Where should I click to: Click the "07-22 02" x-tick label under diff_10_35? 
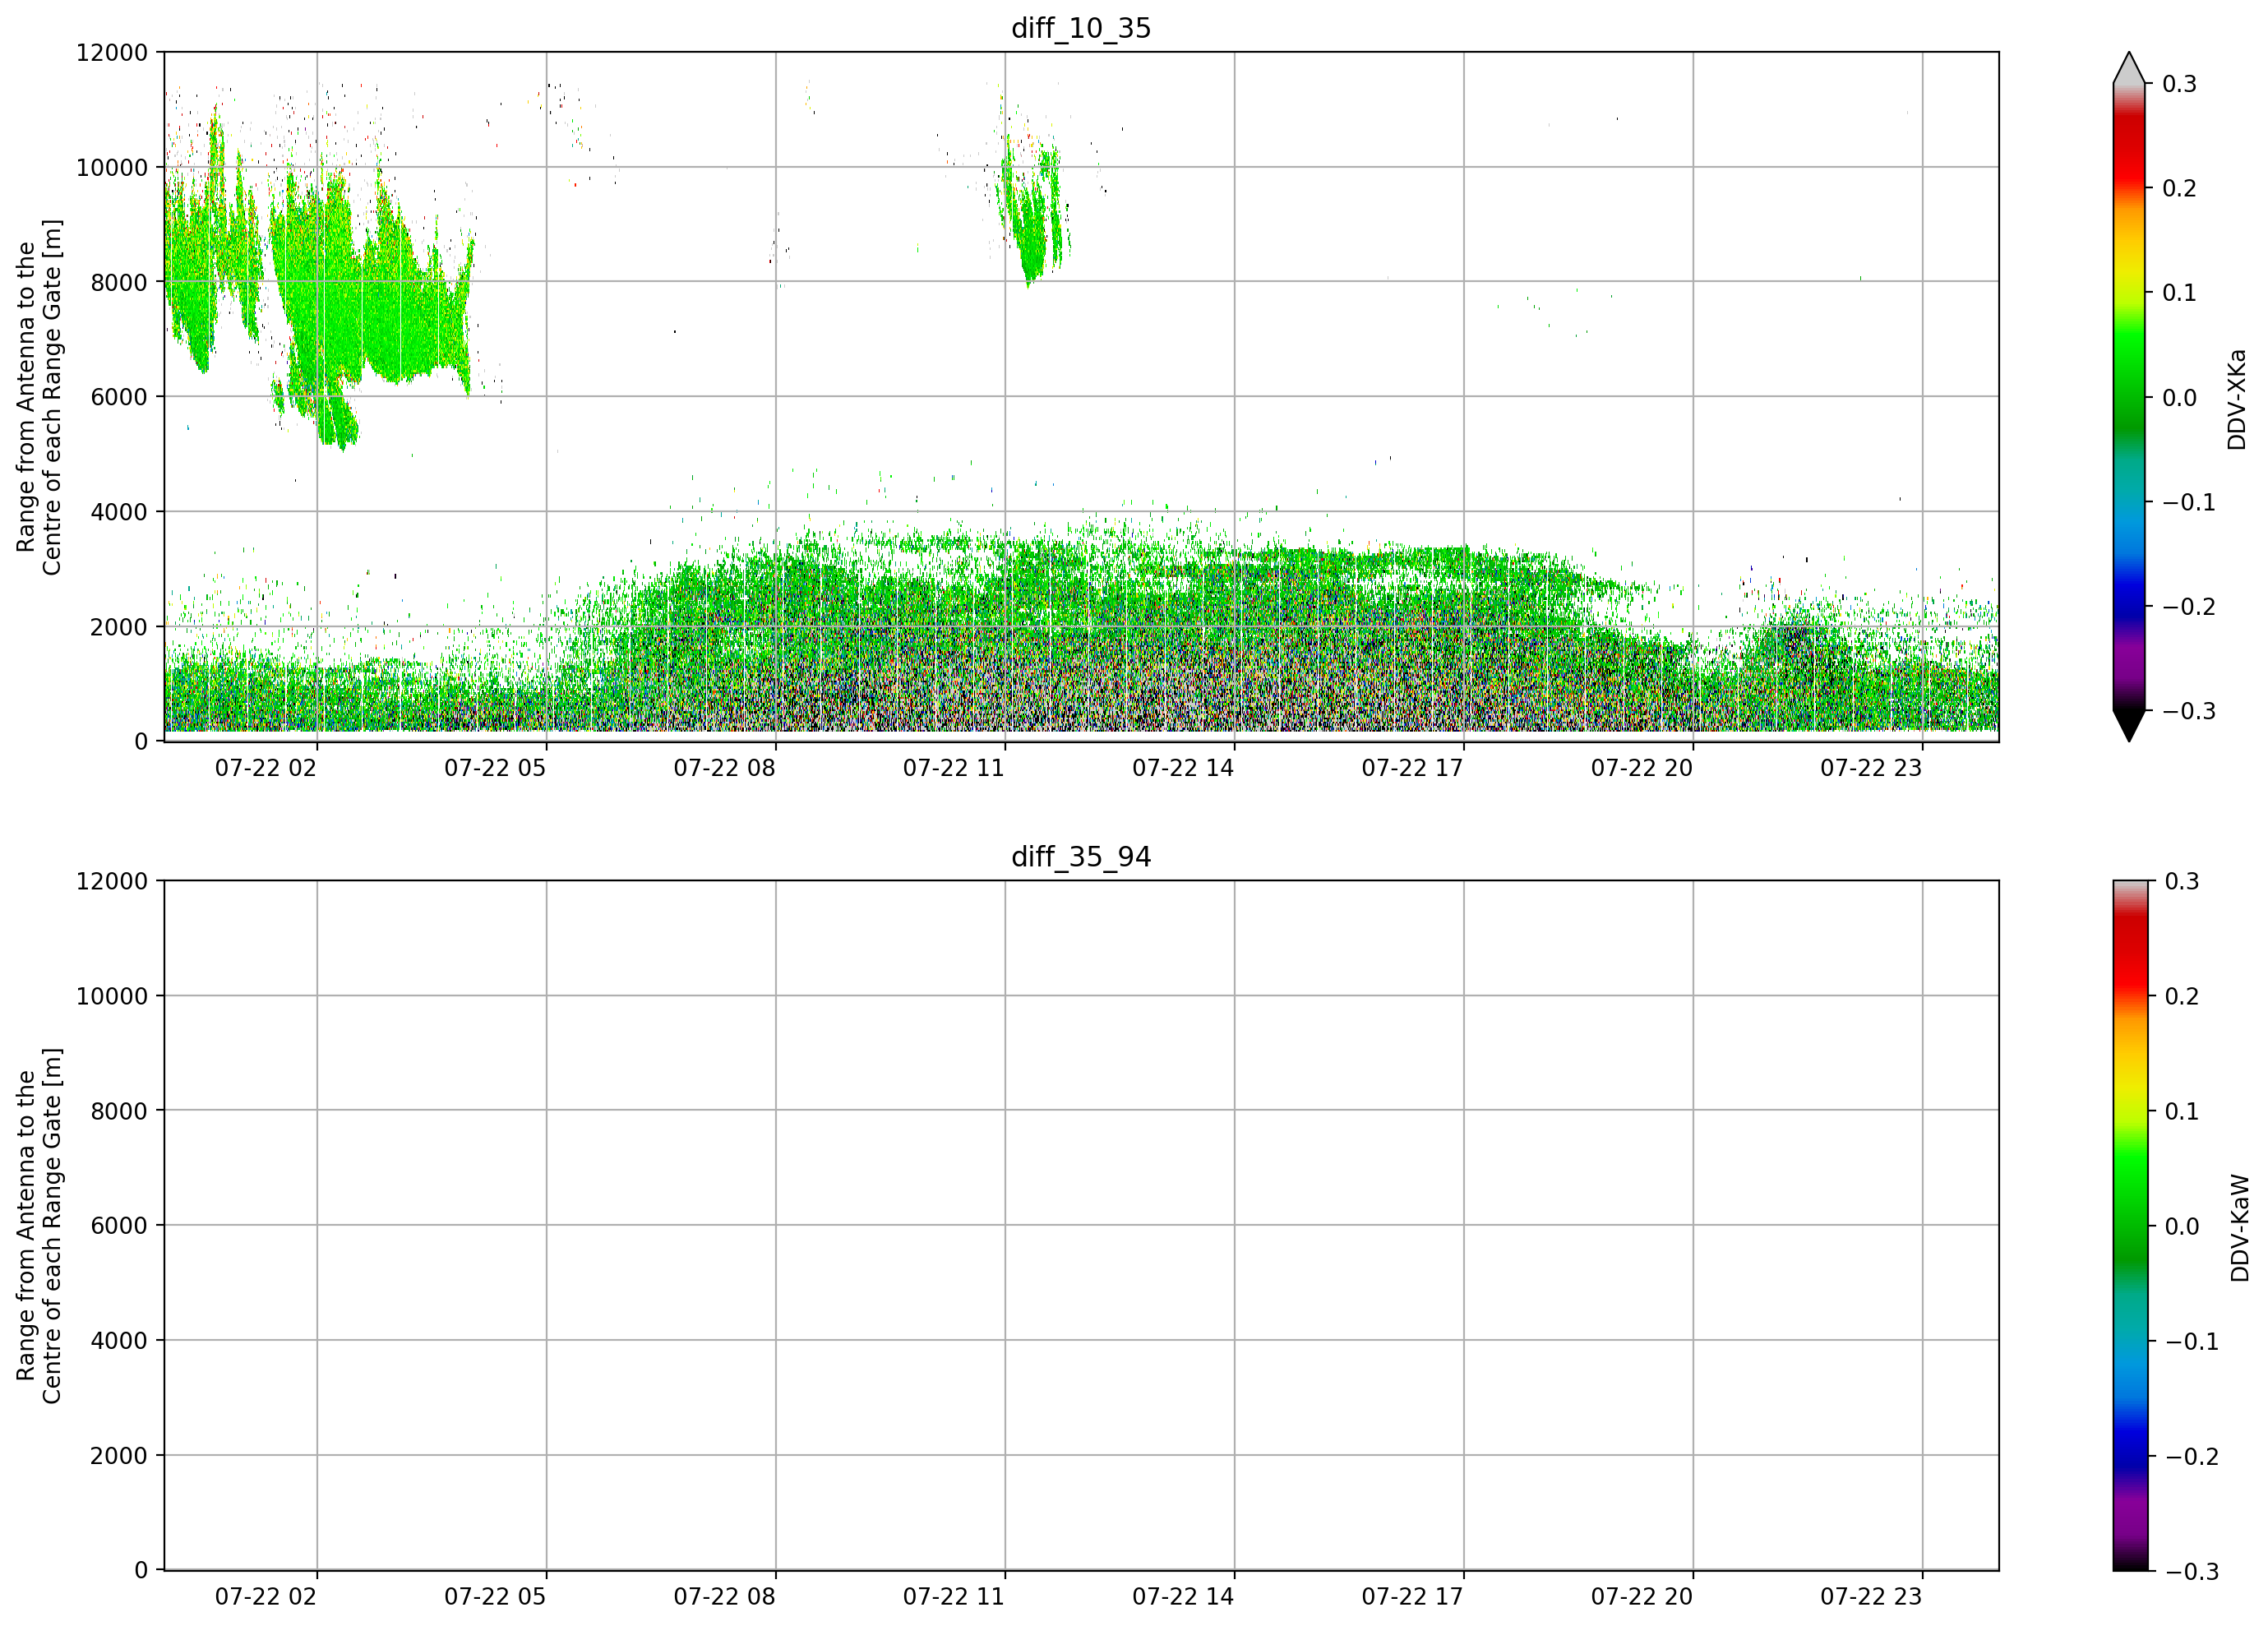coord(266,768)
